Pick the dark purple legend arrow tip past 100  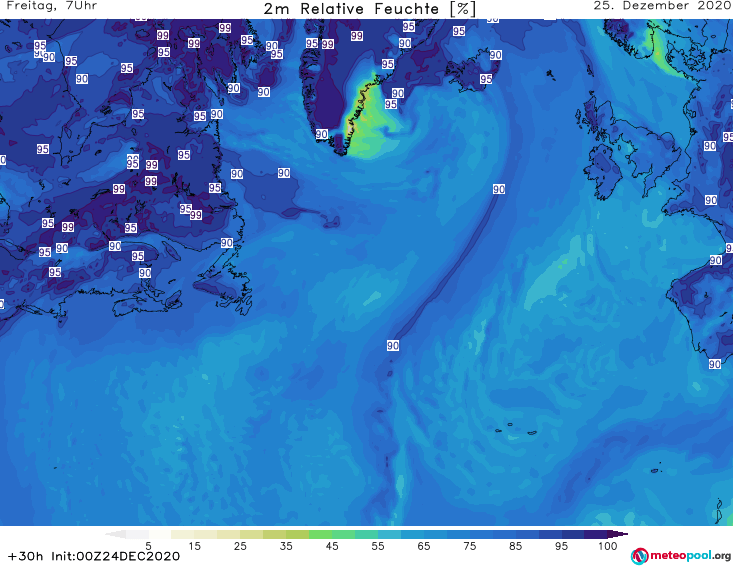pyautogui.click(x=618, y=534)
